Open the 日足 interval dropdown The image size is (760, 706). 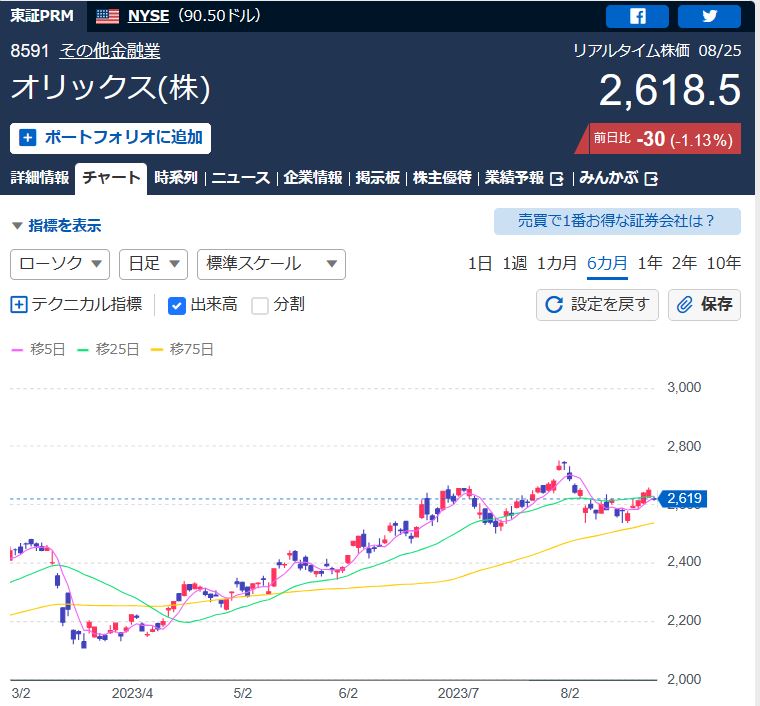click(153, 264)
